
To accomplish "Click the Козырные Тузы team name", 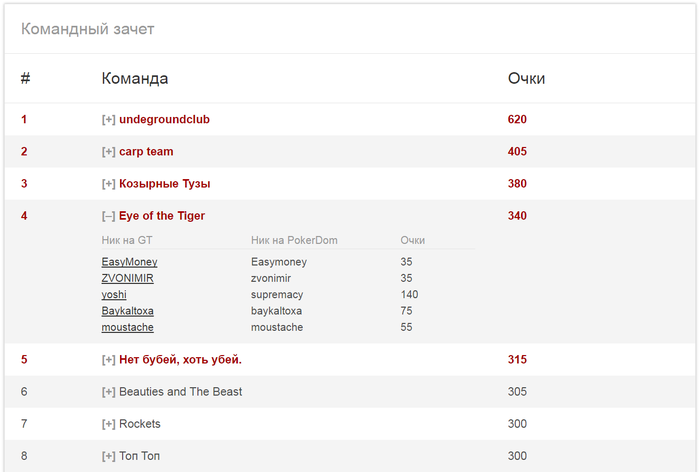I will click(165, 184).
